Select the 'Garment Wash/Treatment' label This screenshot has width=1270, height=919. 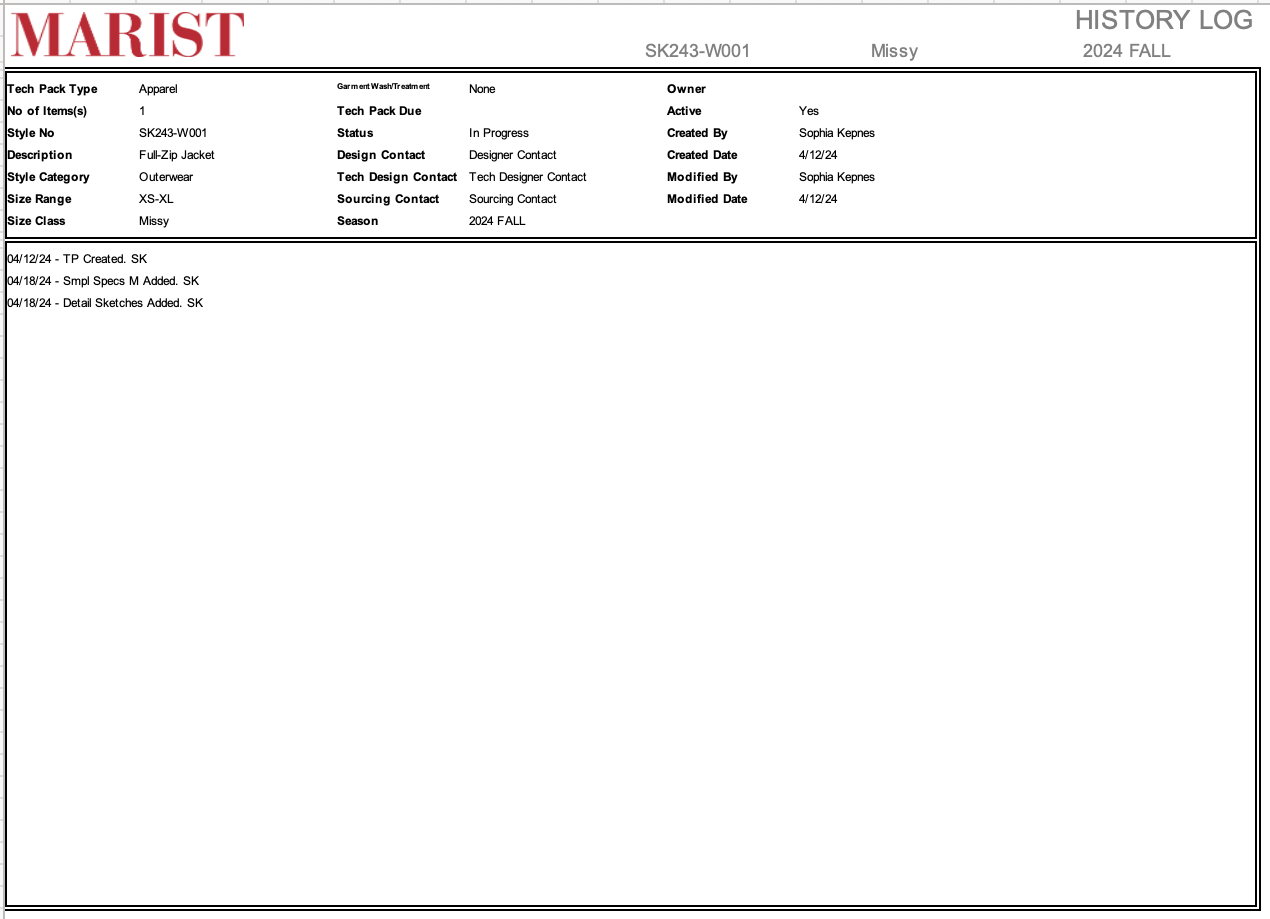point(383,86)
